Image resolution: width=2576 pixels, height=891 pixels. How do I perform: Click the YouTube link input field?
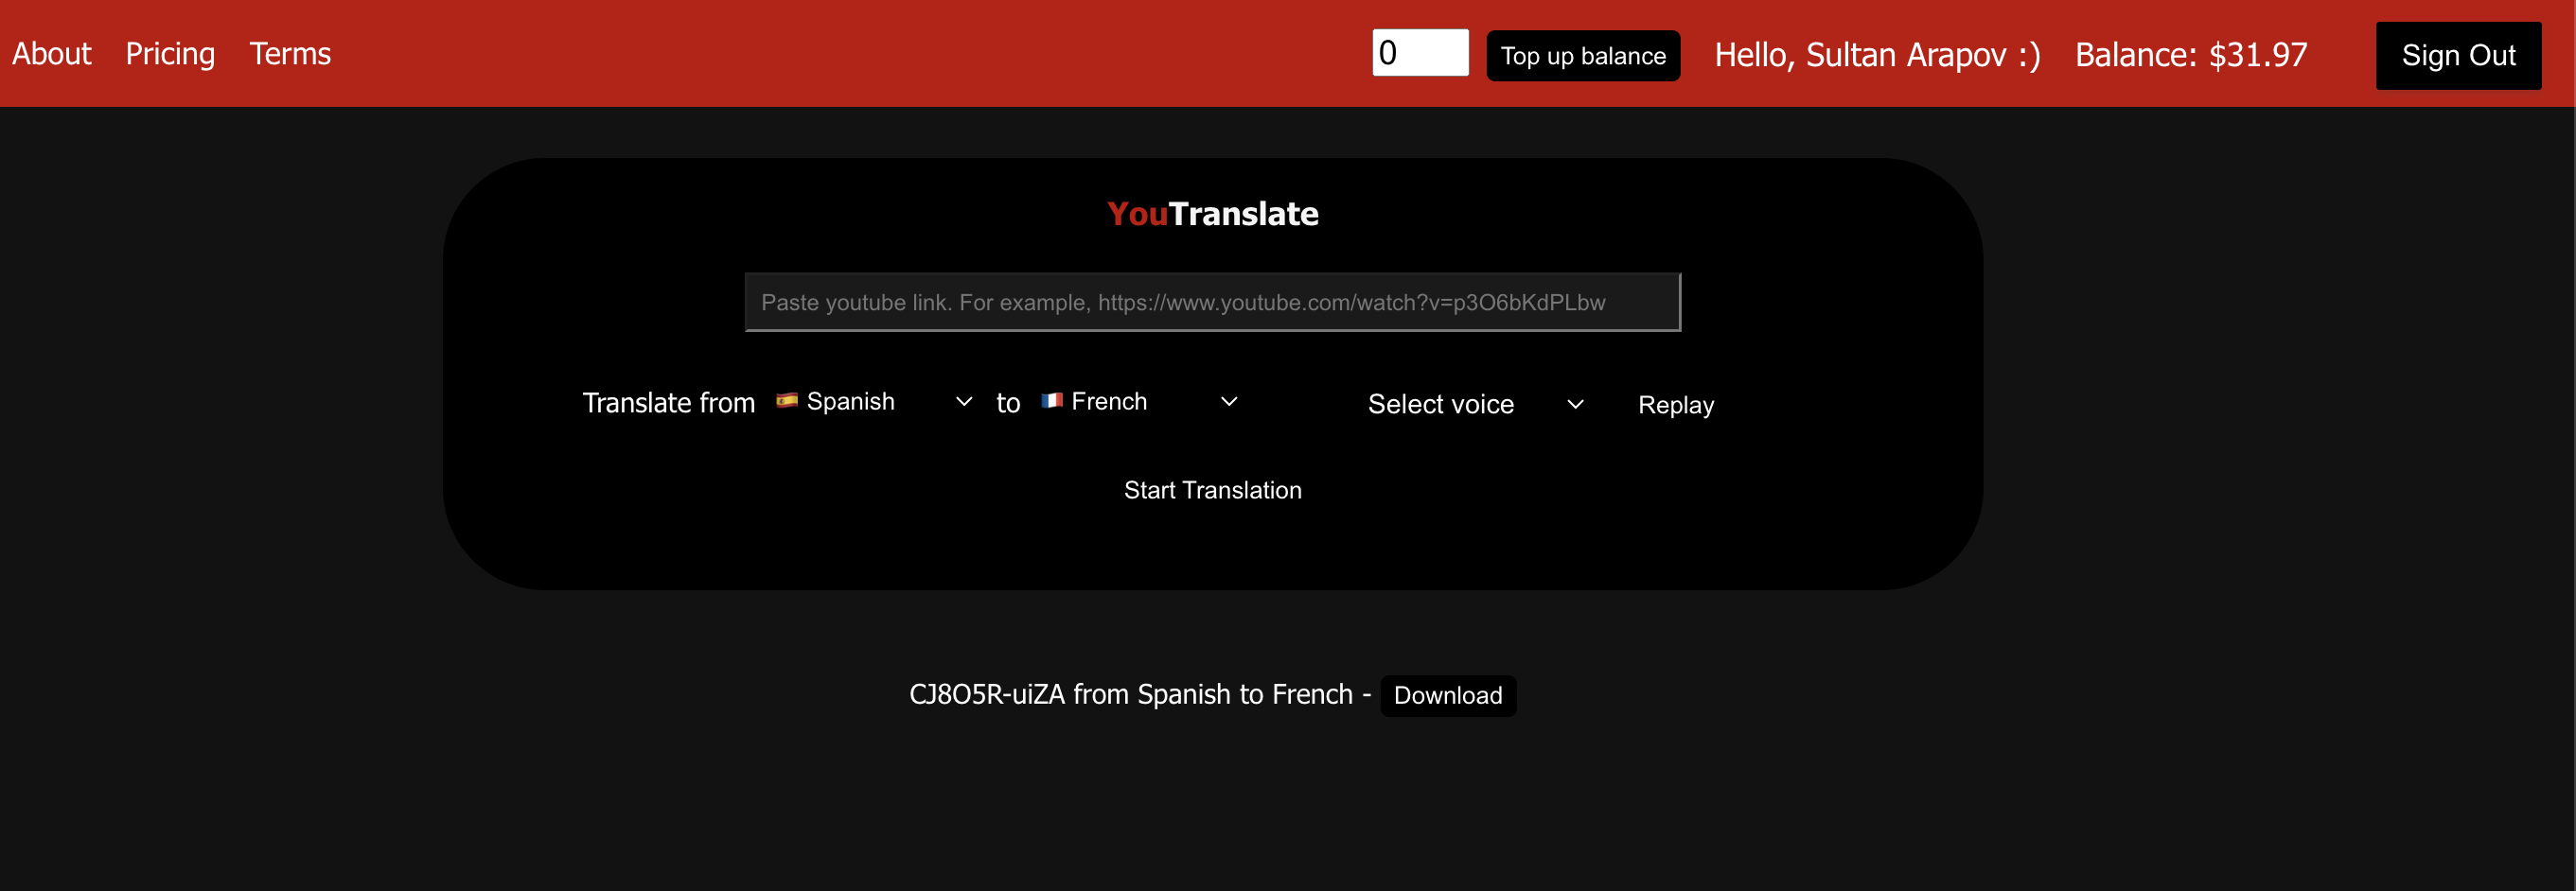(1212, 302)
